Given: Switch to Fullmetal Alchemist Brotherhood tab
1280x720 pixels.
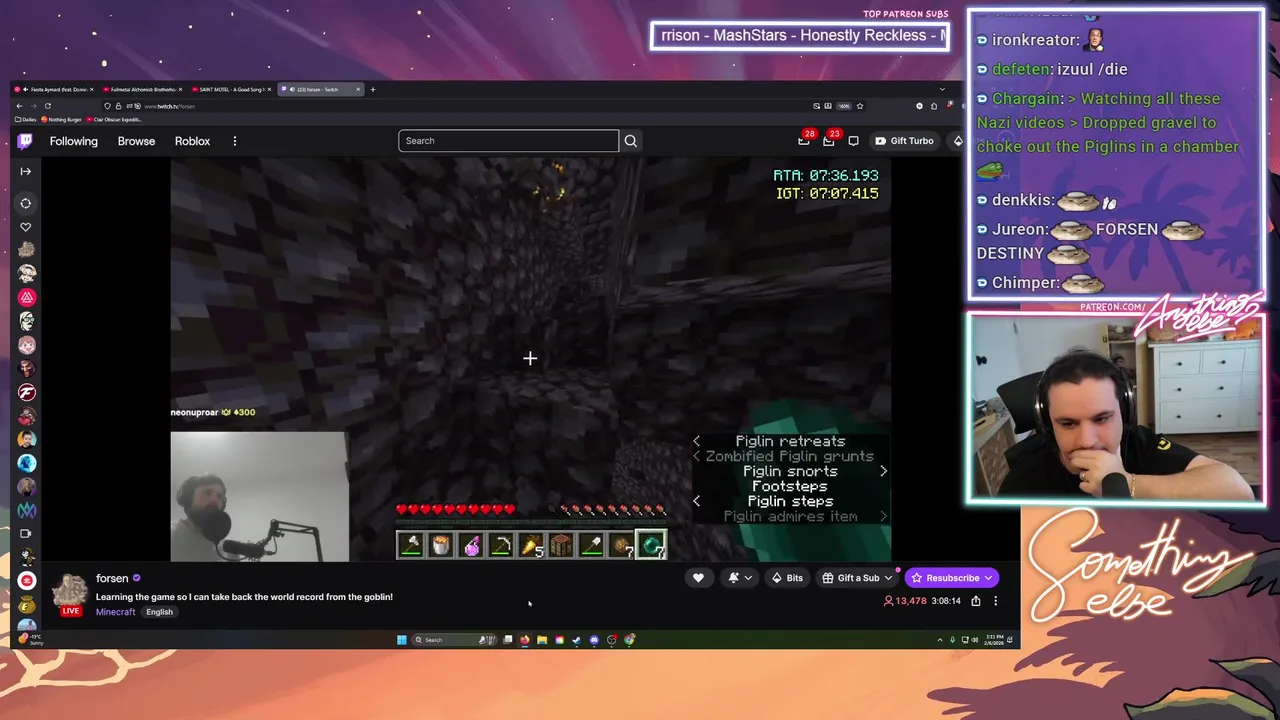Looking at the screenshot, I should 141,89.
